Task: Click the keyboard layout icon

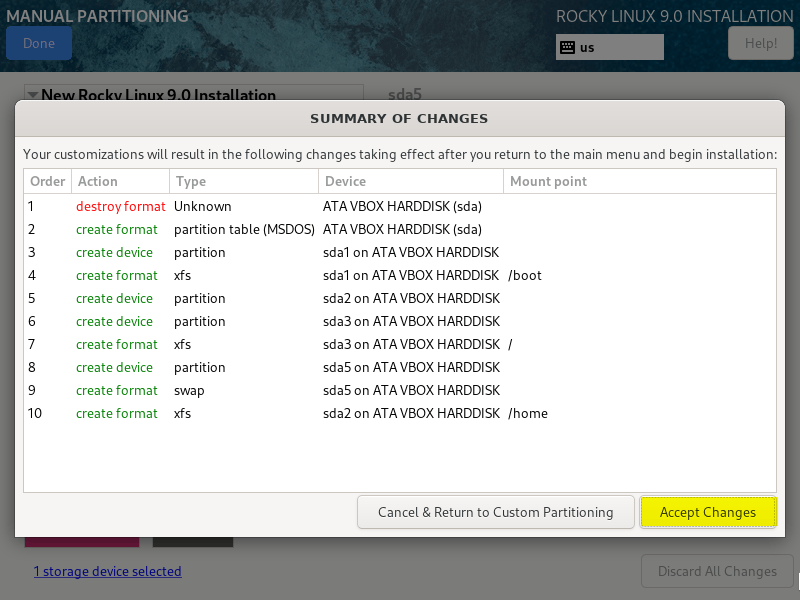Action: tap(567, 47)
